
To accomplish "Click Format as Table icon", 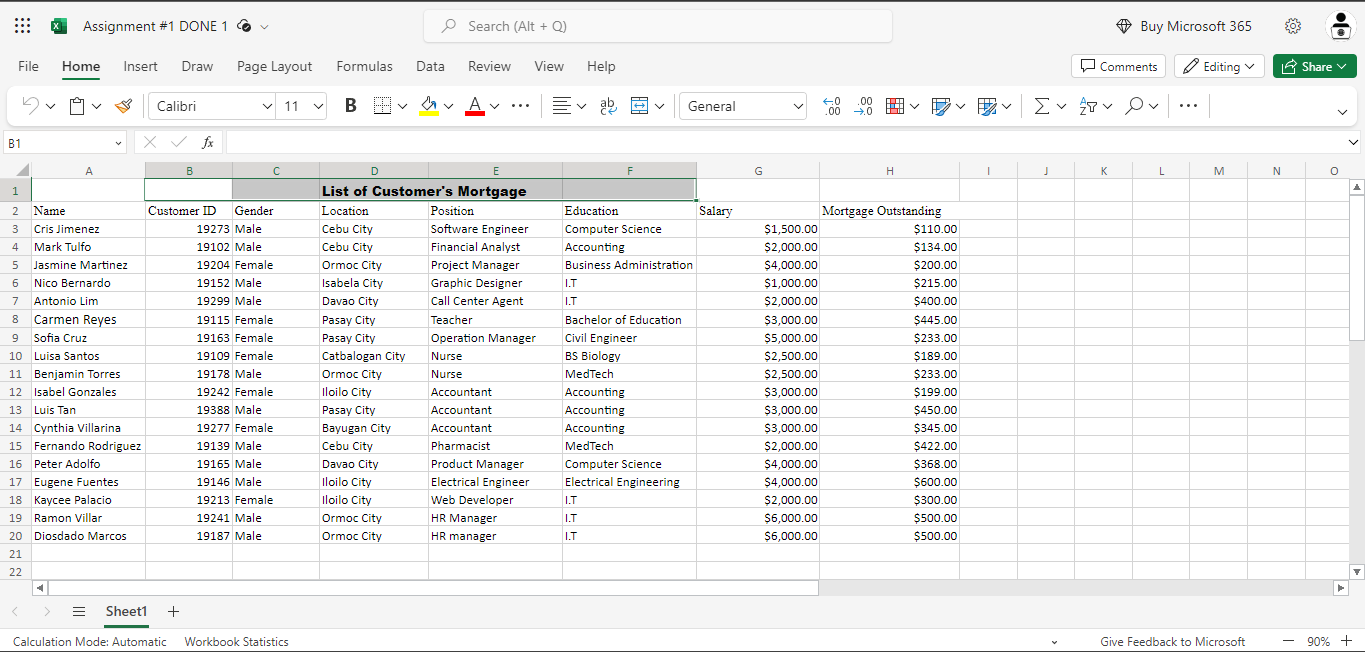I will pyautogui.click(x=941, y=106).
